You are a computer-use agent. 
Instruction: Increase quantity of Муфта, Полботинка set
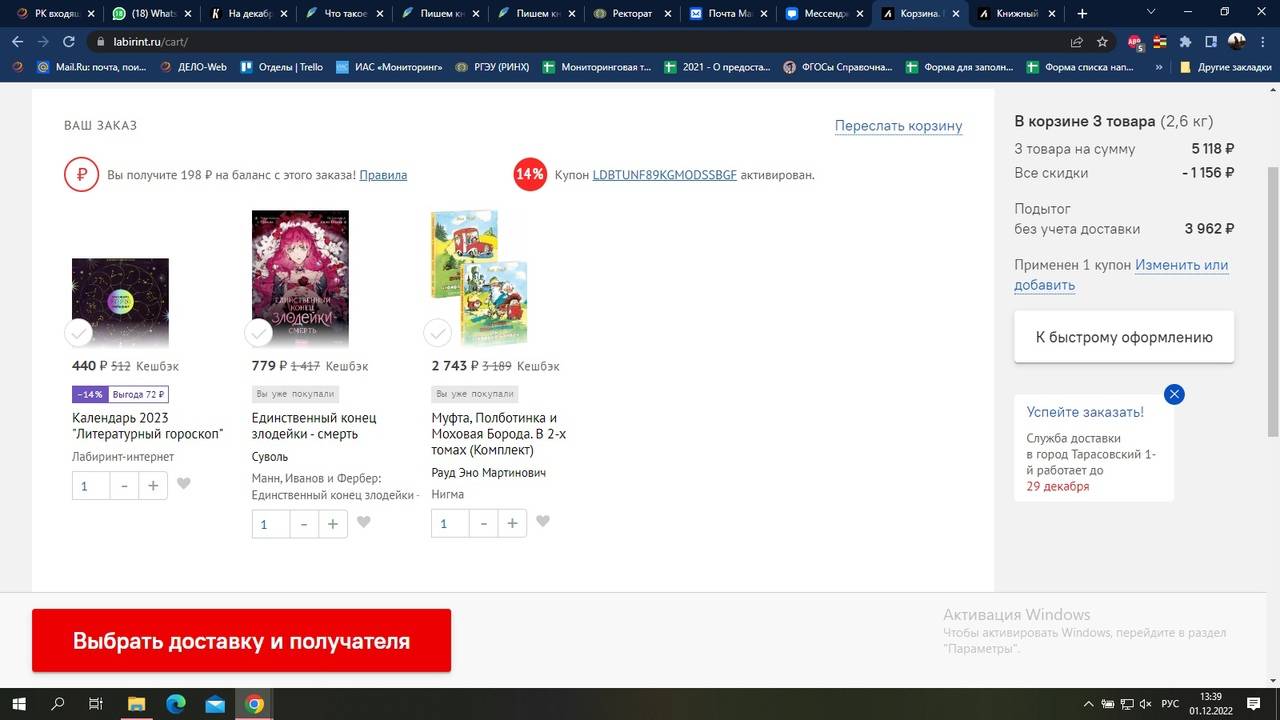(512, 524)
